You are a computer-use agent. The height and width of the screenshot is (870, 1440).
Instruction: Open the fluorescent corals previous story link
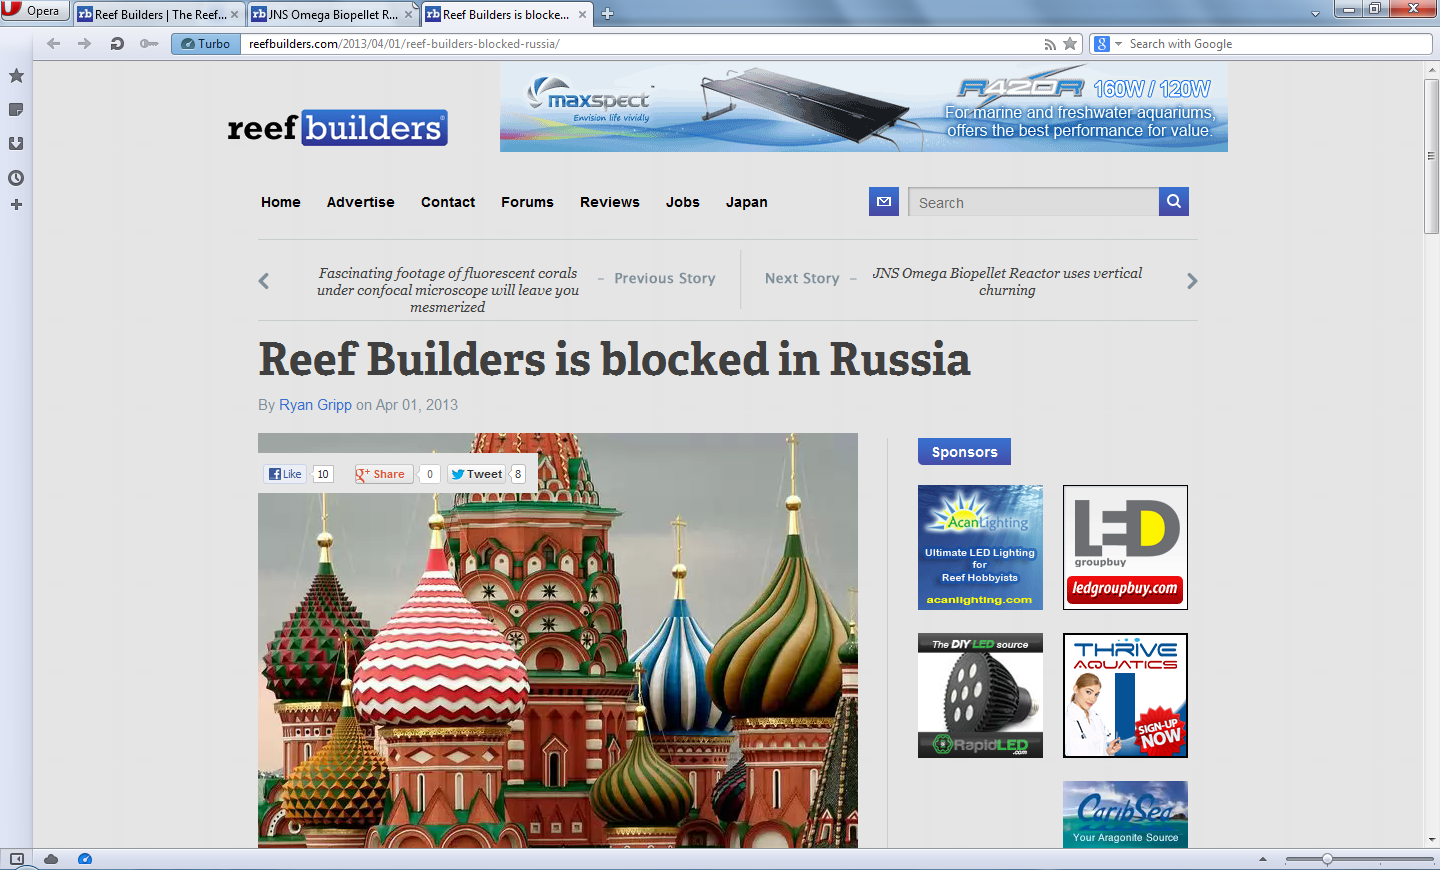pyautogui.click(x=448, y=290)
